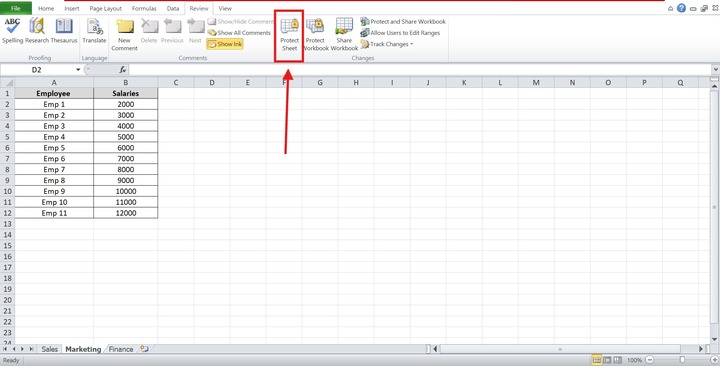Click the Zoom out minus button
720x366 pixels.
tap(649, 360)
